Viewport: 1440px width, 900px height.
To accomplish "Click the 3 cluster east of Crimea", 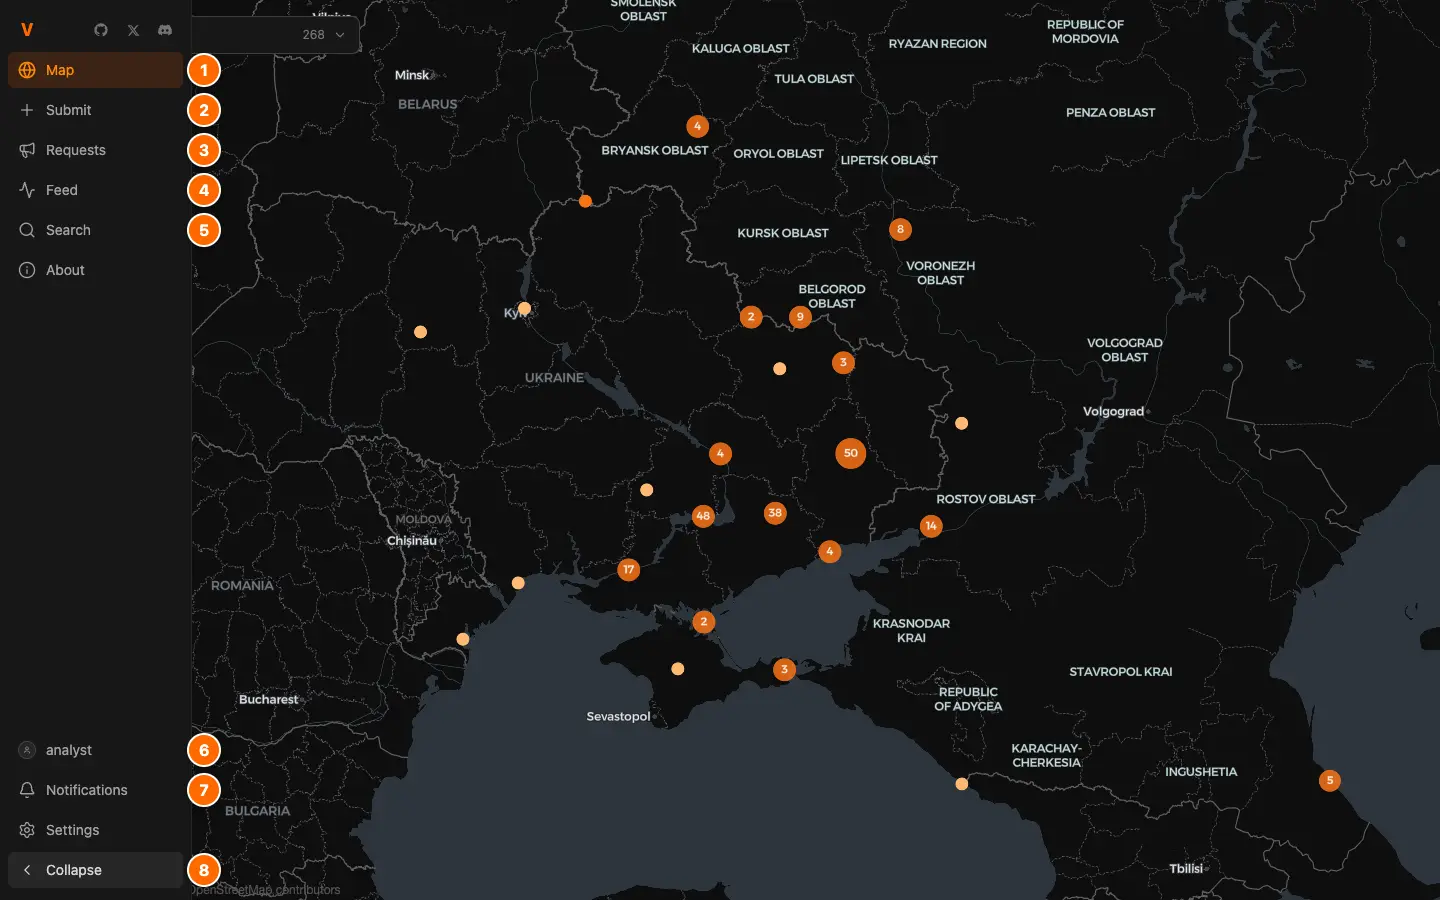I will (785, 669).
